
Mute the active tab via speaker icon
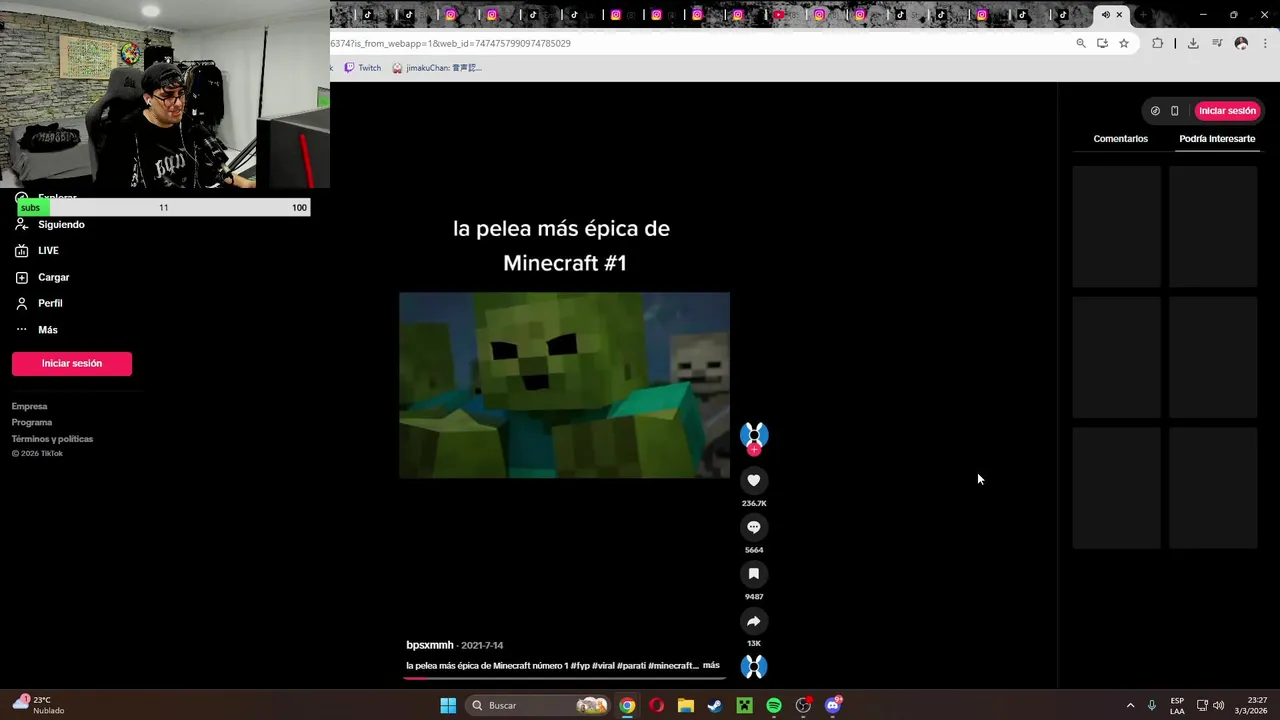(1105, 15)
